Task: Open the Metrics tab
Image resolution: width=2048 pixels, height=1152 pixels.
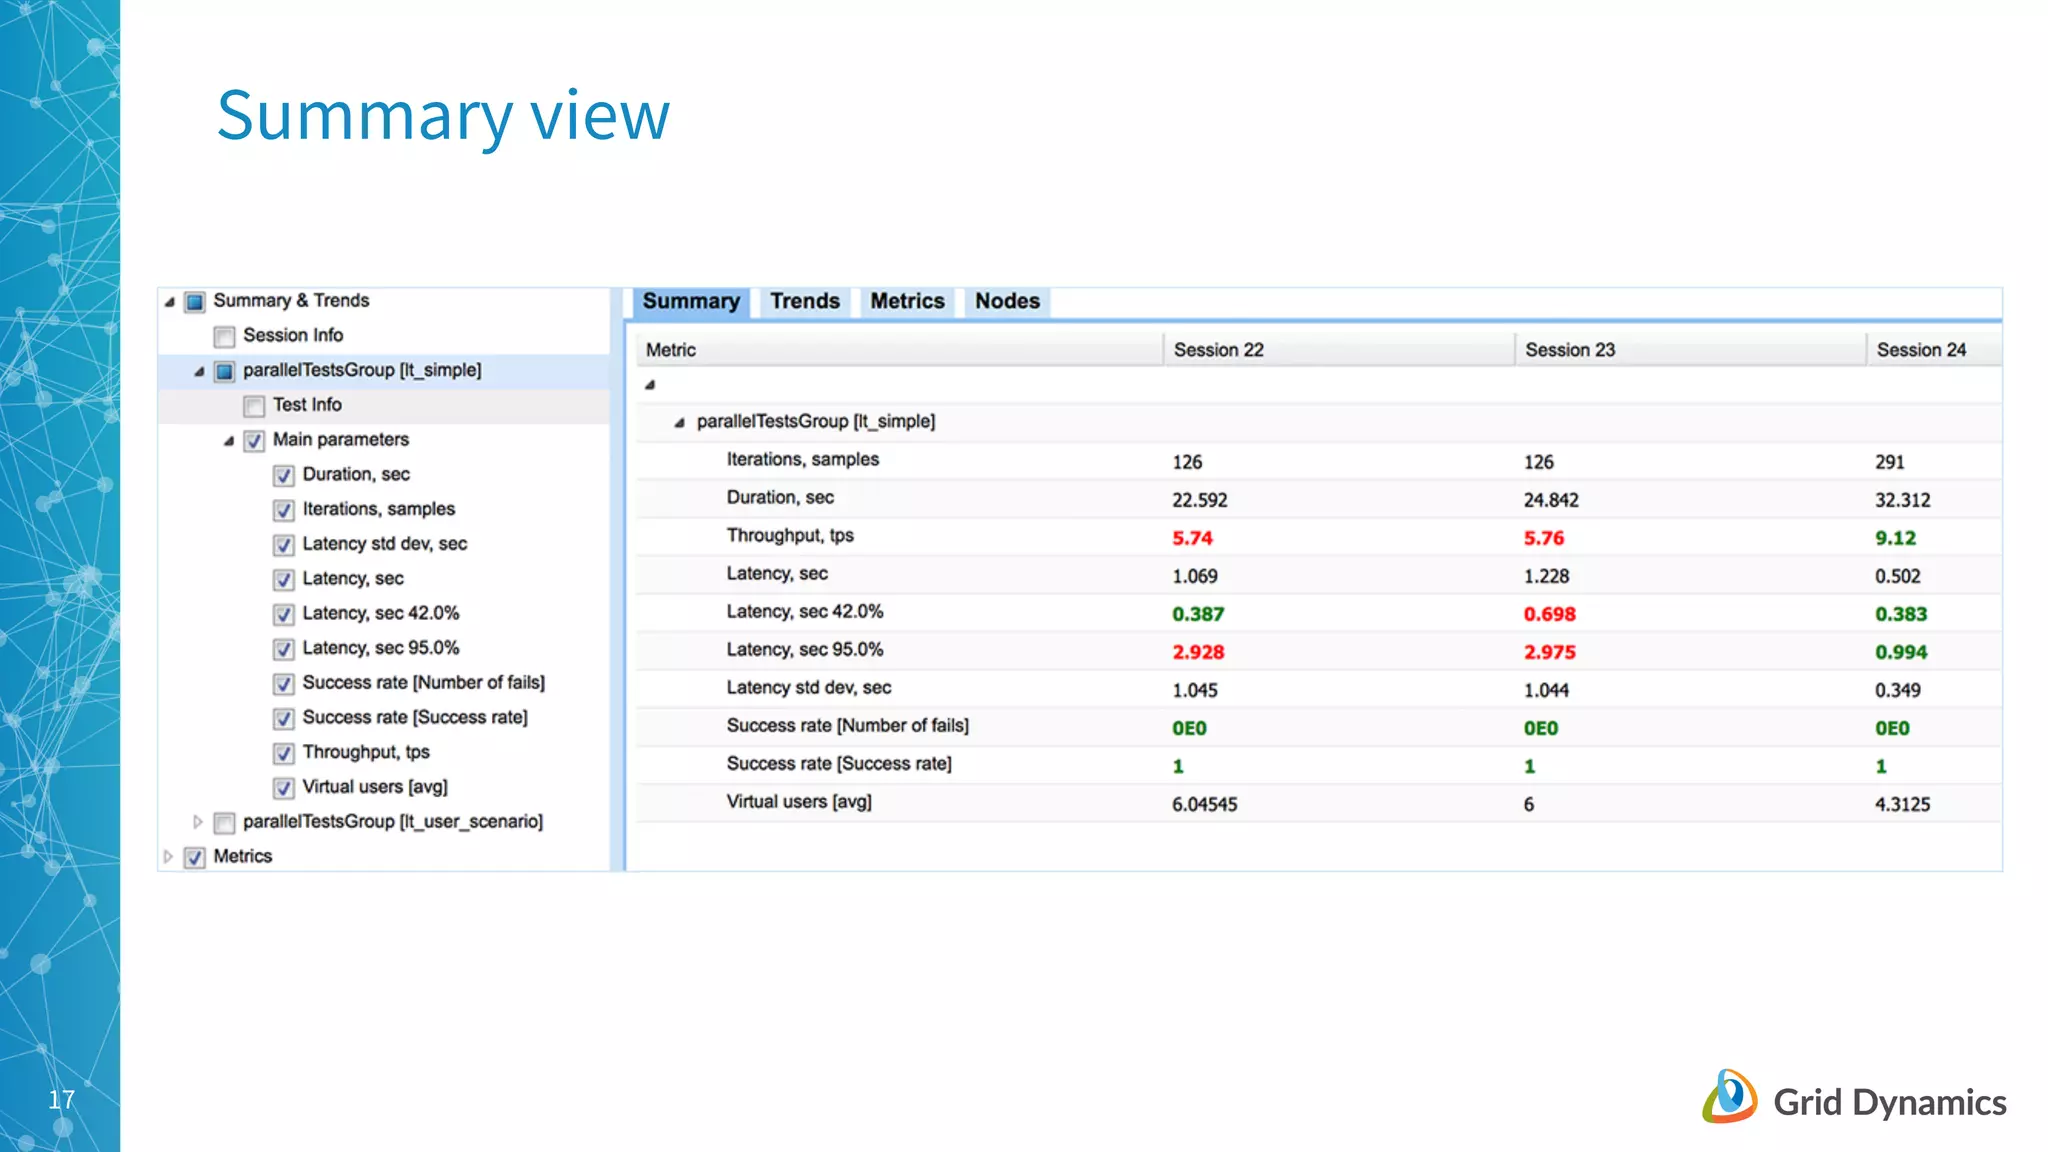Action: (x=907, y=301)
